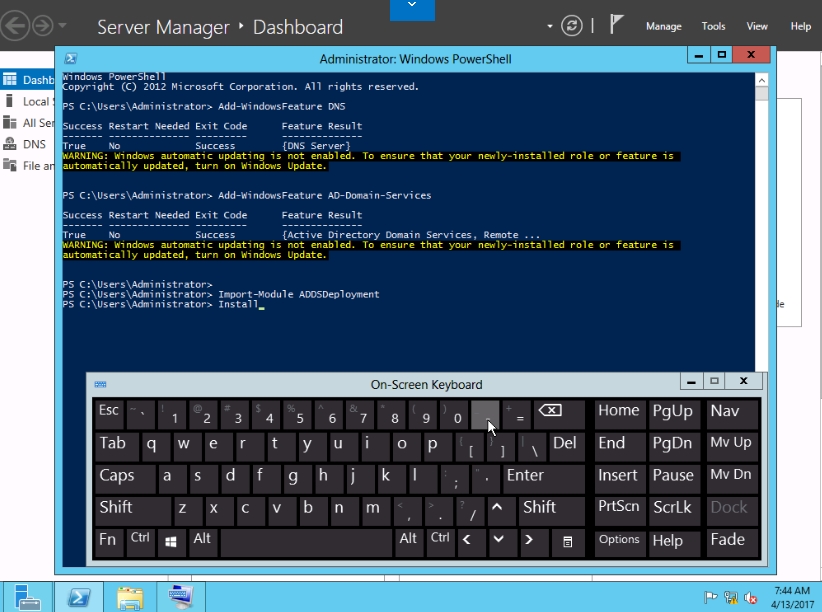
Task: Click the Server Manager forward arrow
Action: (x=42, y=25)
